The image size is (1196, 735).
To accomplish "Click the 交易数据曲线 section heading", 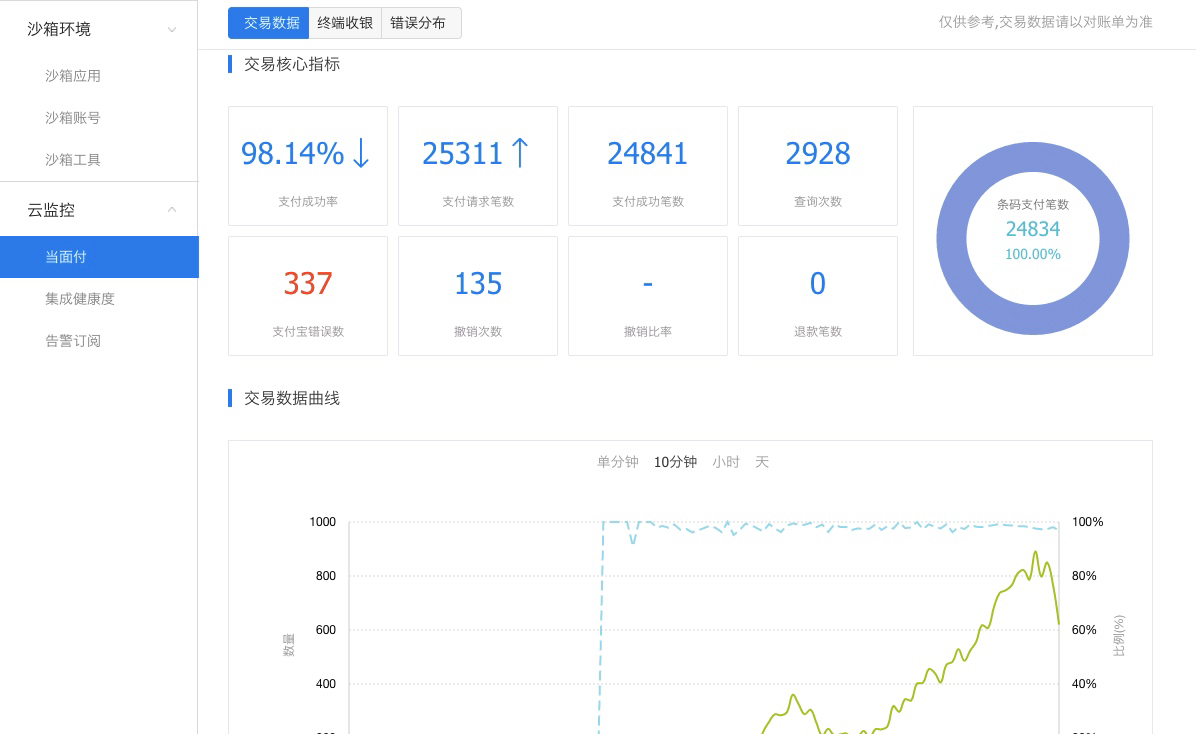I will coord(291,398).
